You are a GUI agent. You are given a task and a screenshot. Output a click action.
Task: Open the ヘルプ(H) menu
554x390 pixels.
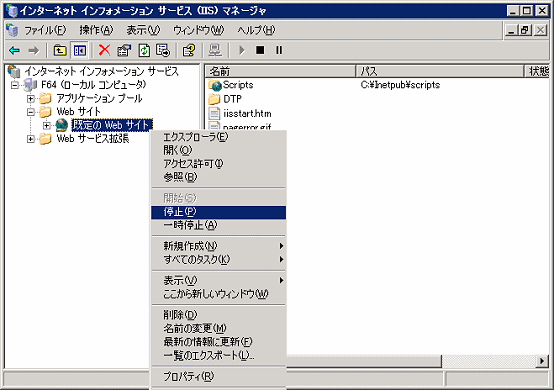[256, 30]
